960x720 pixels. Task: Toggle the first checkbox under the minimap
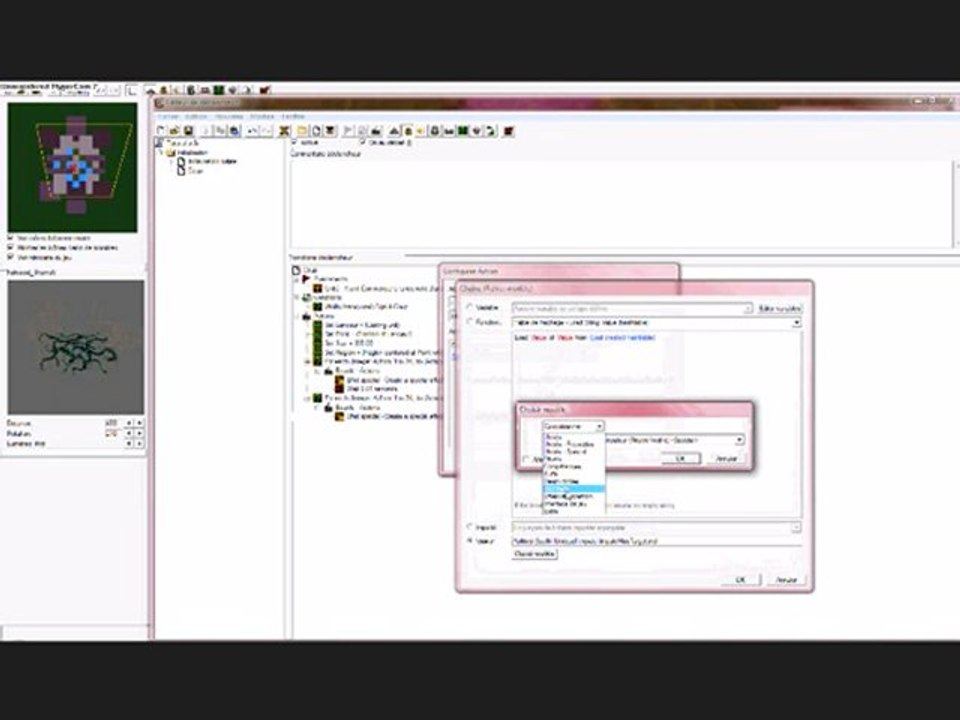pyautogui.click(x=10, y=238)
